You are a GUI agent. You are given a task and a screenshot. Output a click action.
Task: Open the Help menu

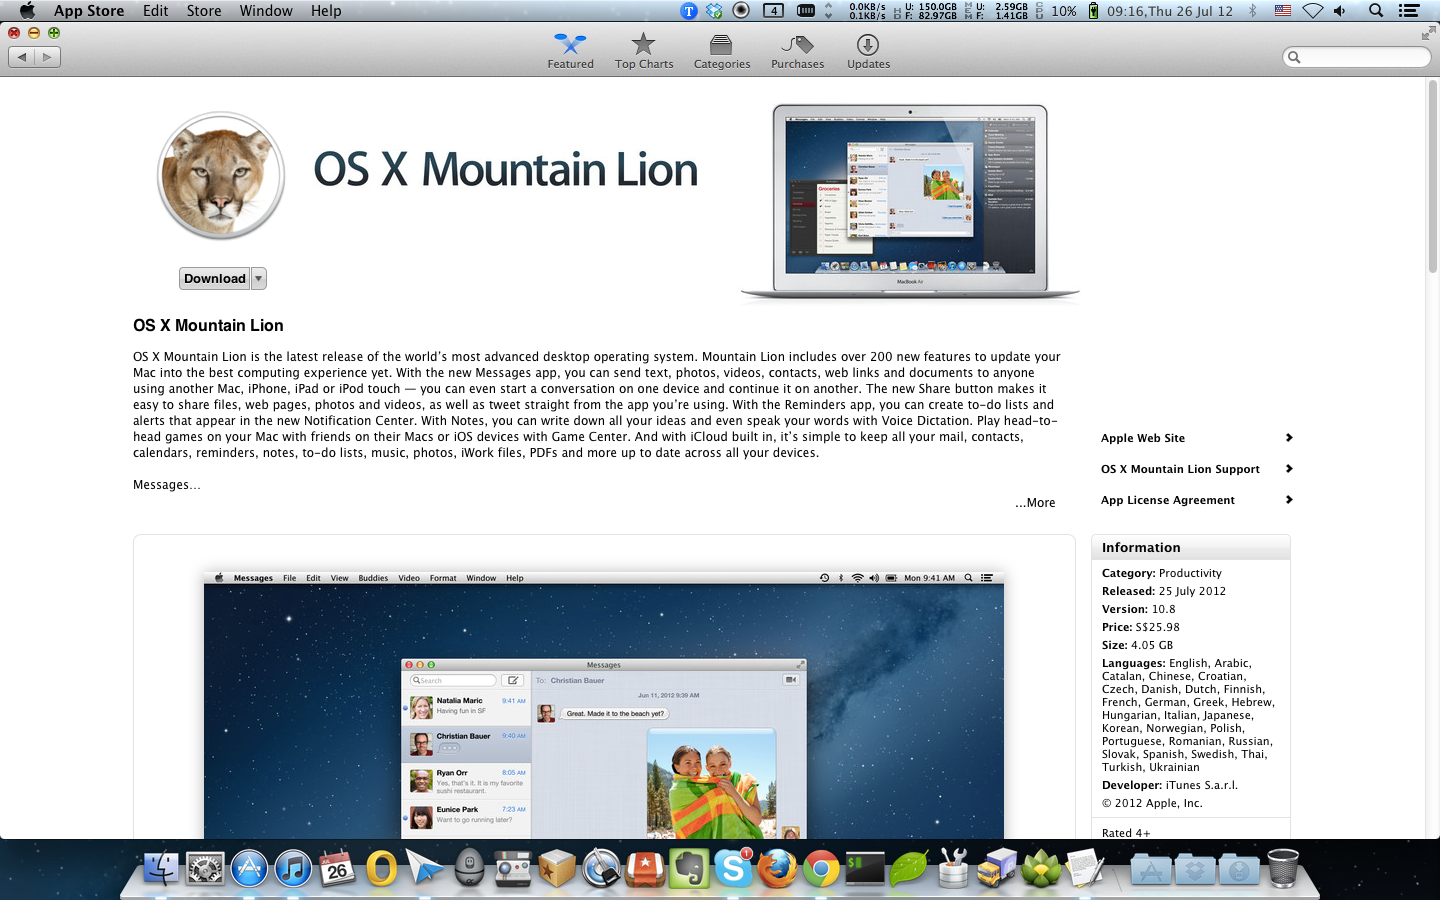coord(326,10)
